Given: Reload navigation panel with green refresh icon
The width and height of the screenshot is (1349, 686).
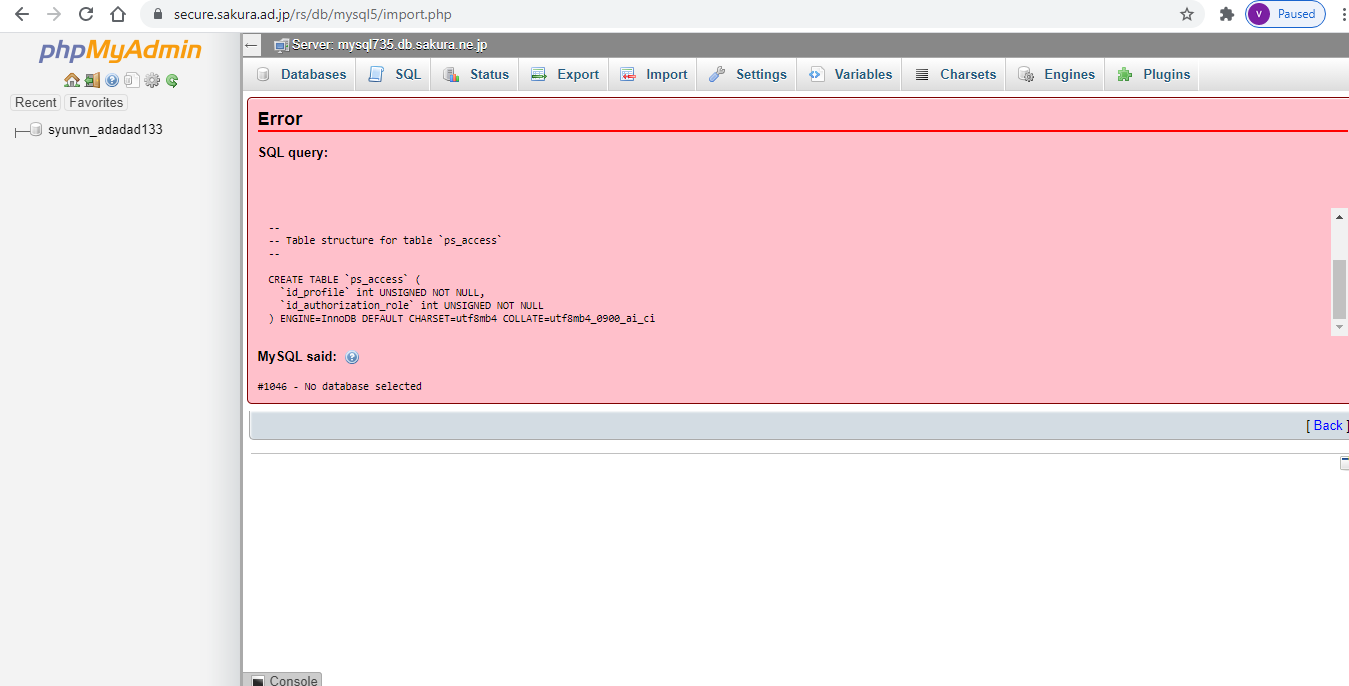Looking at the screenshot, I should (x=172, y=80).
